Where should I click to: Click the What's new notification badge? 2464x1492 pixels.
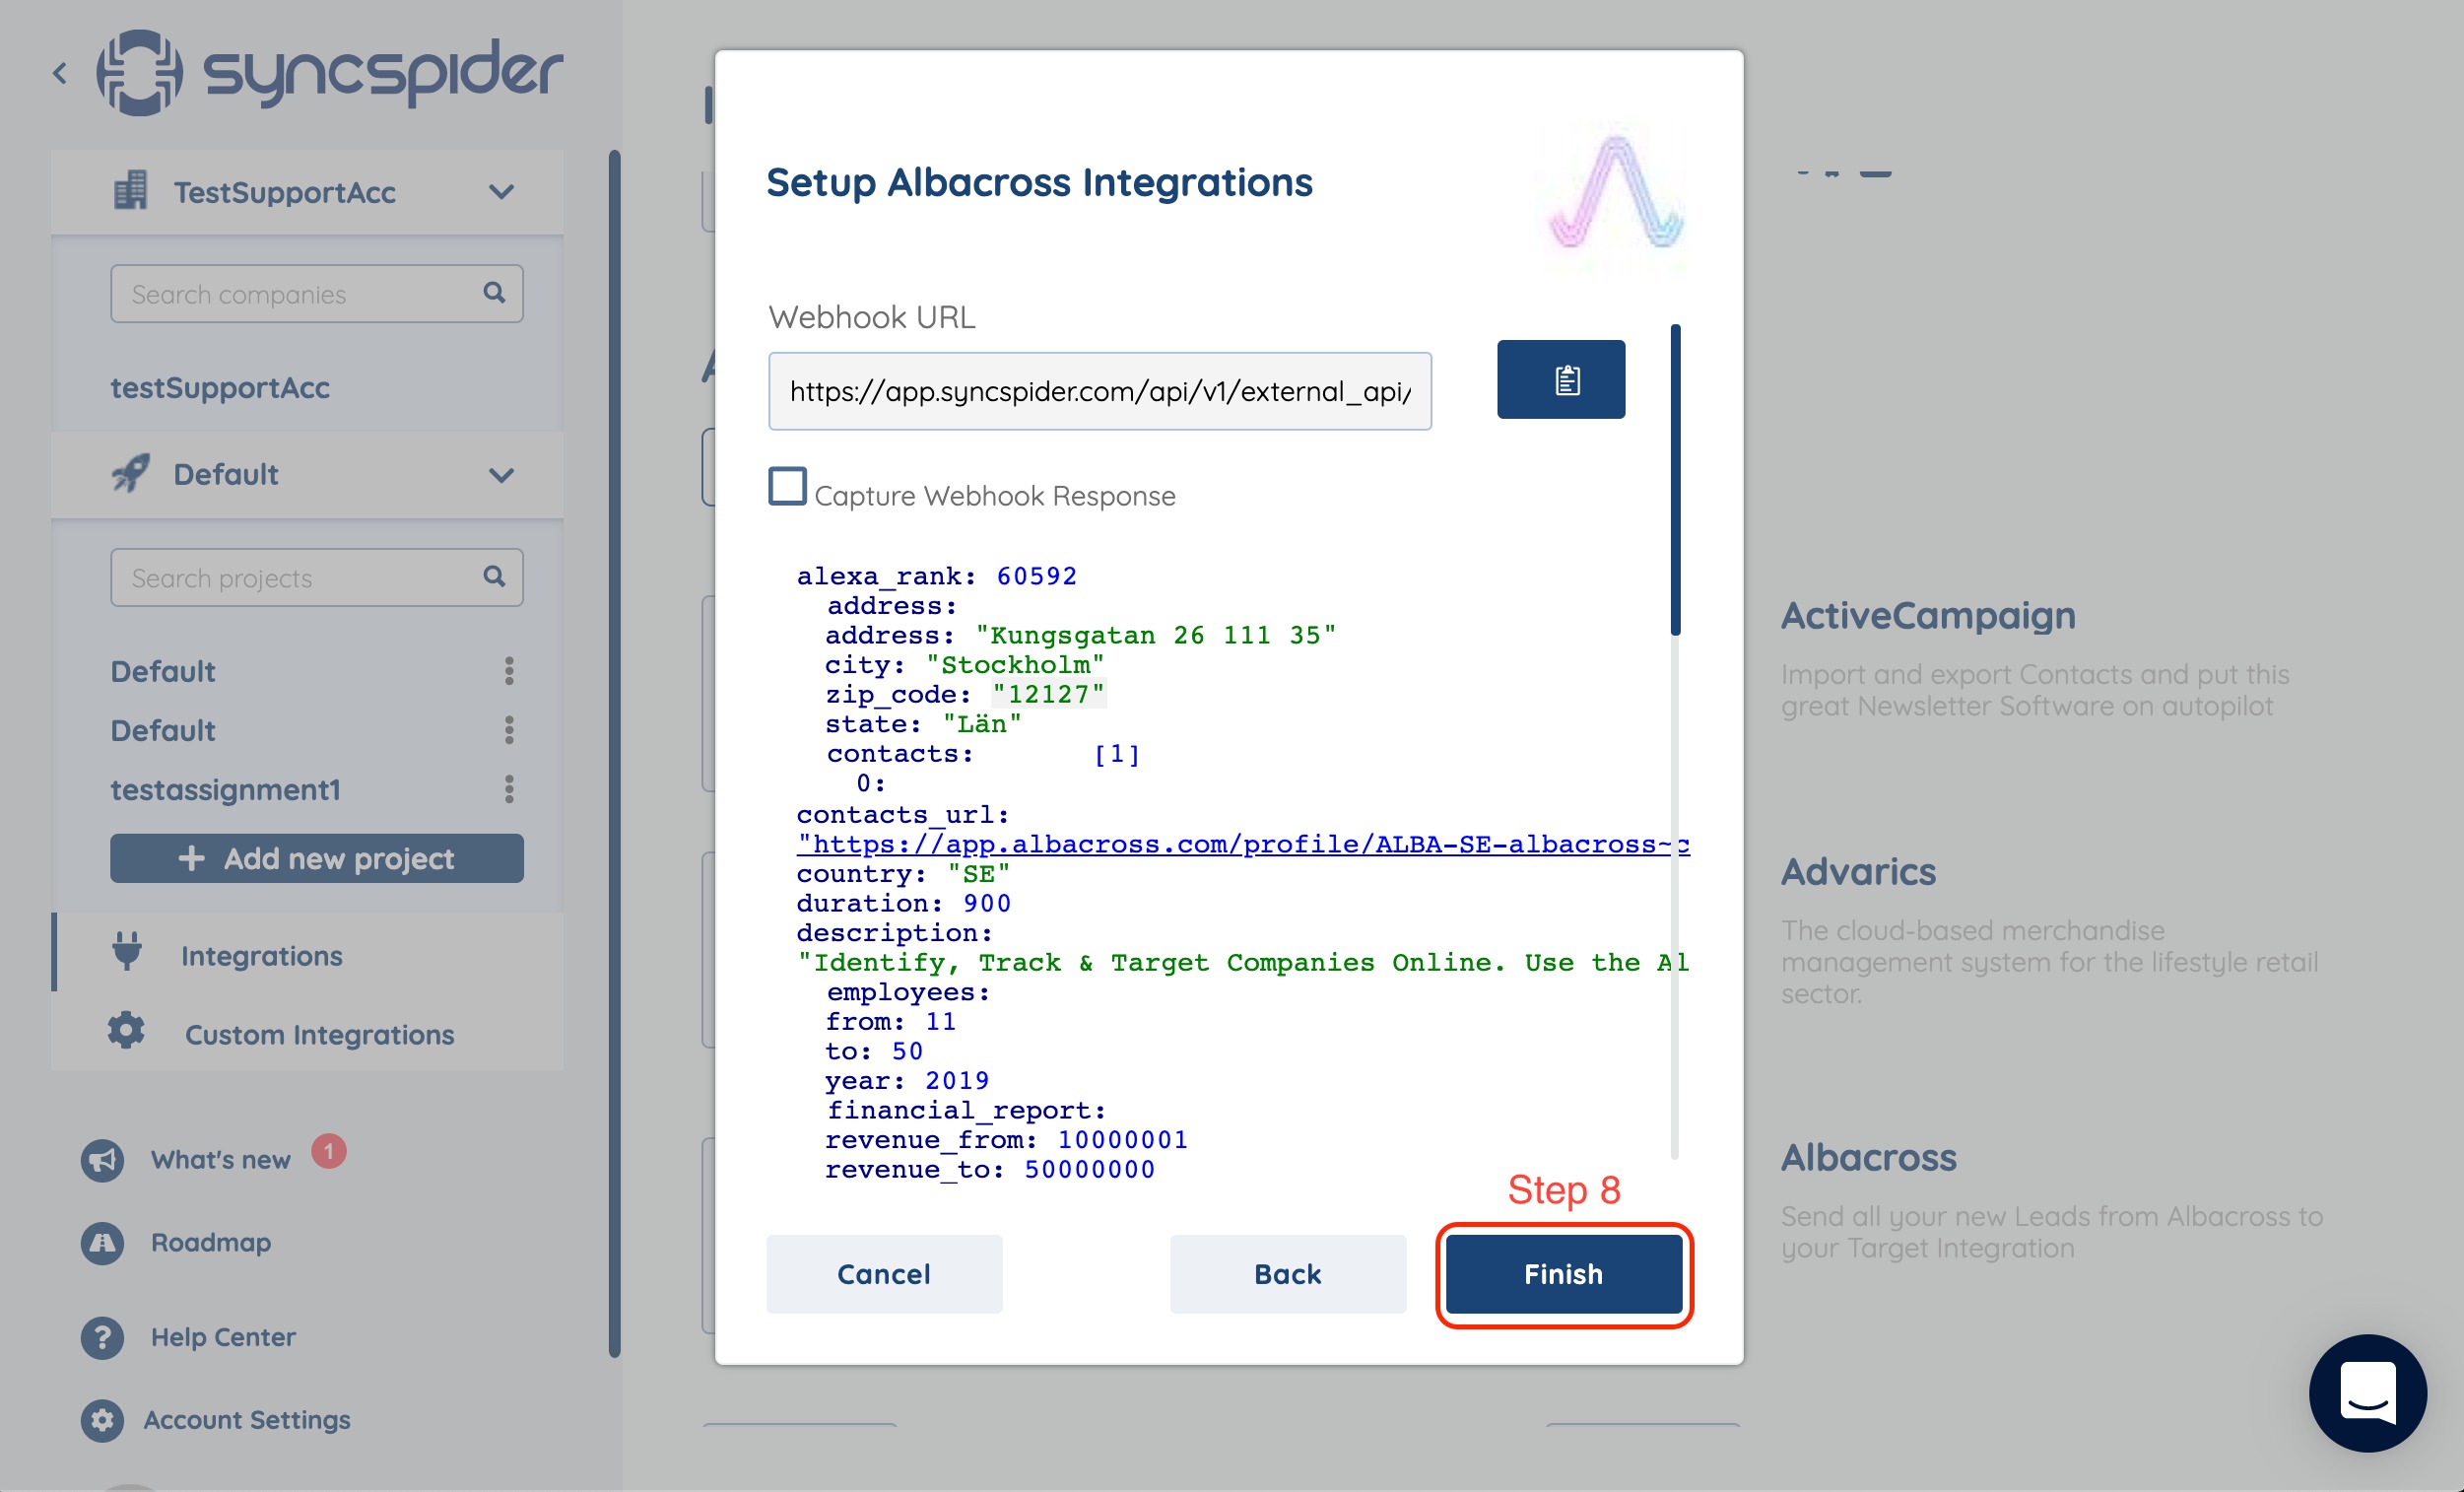click(x=328, y=1151)
